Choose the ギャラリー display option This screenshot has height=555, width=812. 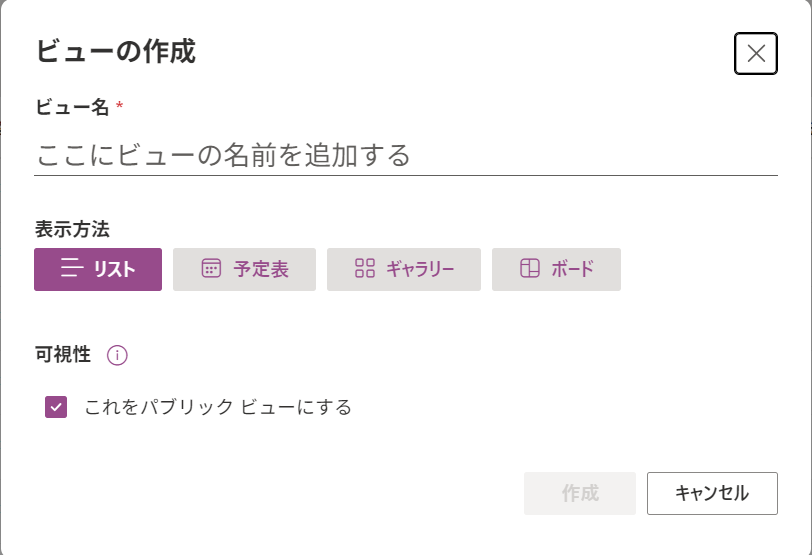(x=404, y=269)
